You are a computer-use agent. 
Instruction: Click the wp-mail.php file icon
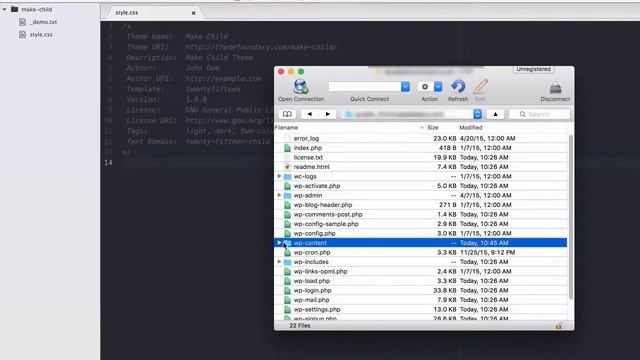(287, 300)
